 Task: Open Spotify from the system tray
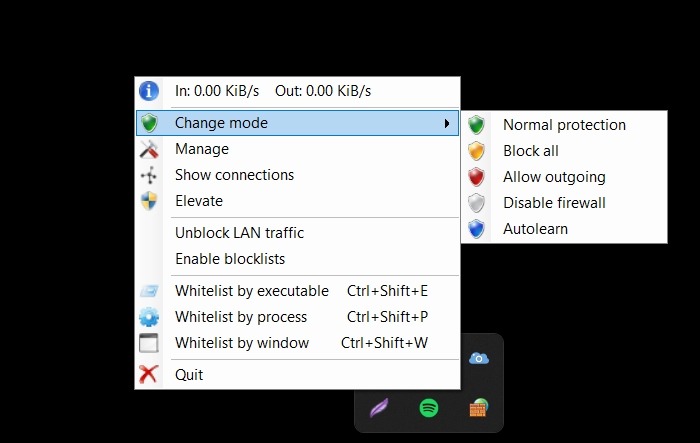coord(429,408)
